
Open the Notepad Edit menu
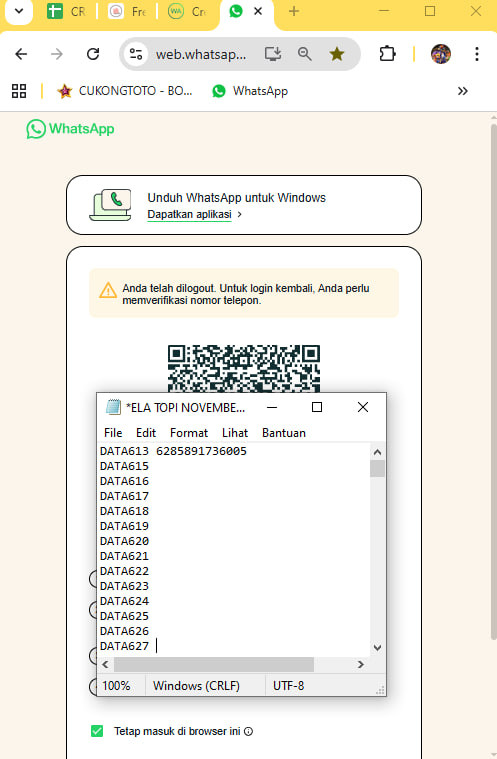tap(146, 433)
